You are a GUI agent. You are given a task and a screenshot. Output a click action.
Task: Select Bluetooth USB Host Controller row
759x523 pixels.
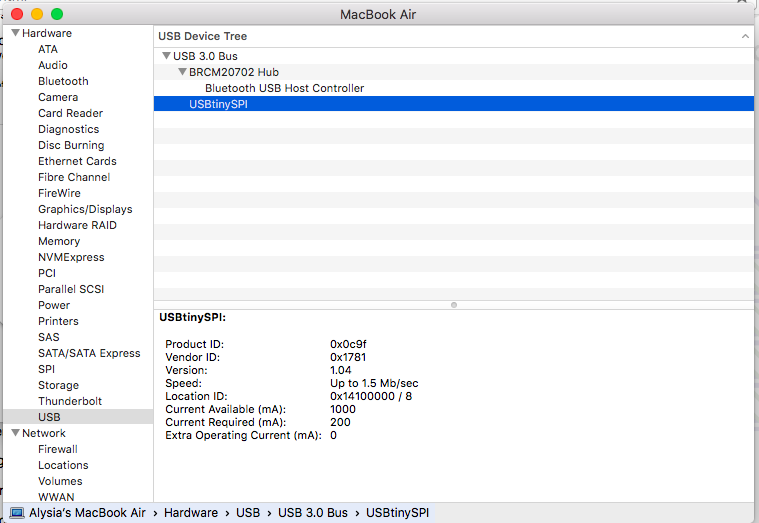[454, 88]
